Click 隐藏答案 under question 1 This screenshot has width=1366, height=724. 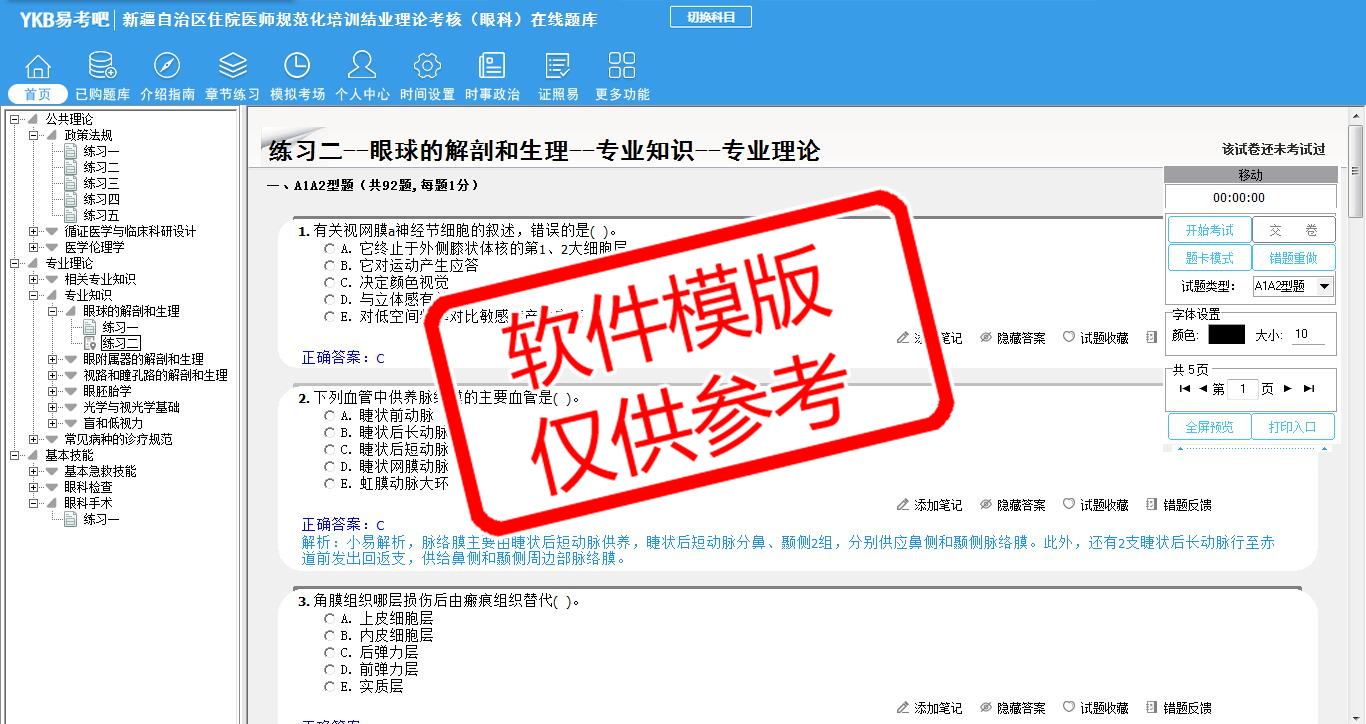coord(1013,338)
